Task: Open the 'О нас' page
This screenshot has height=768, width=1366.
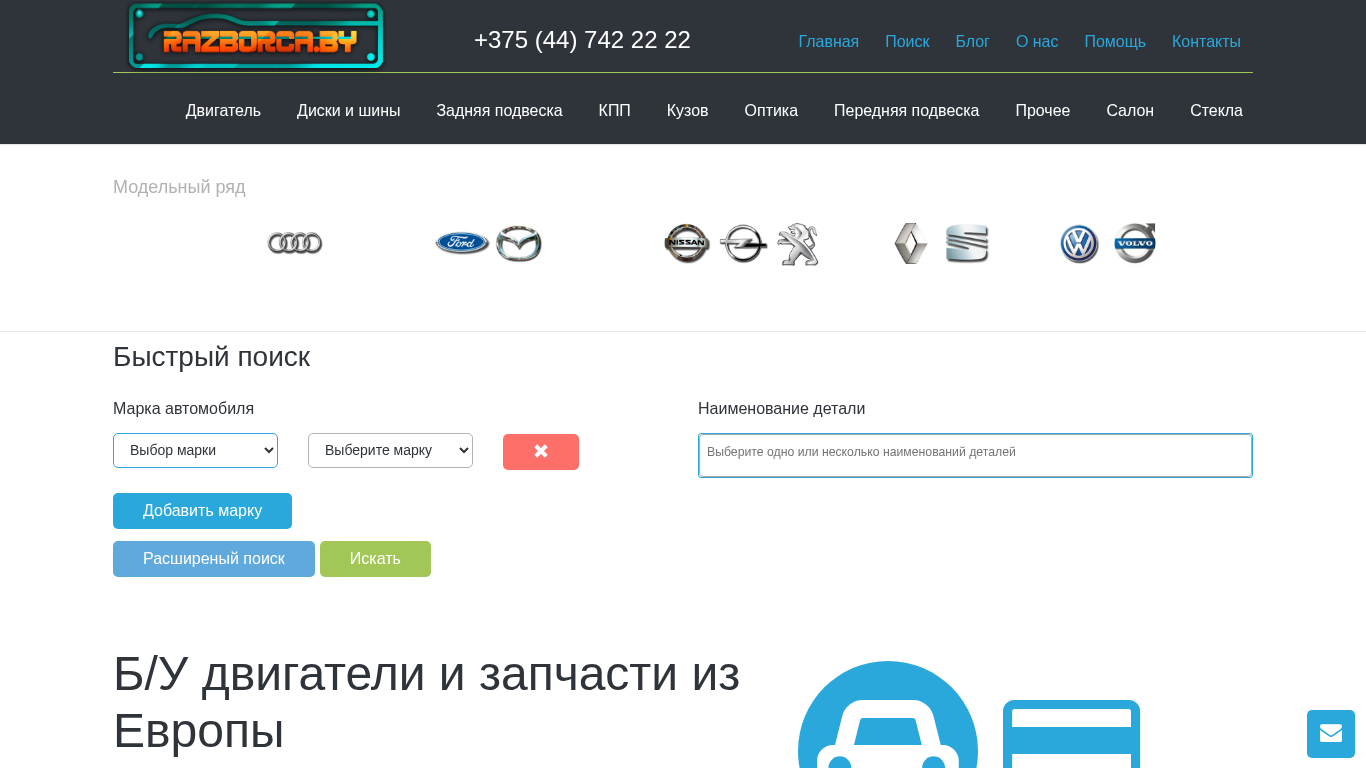Action: click(x=1037, y=42)
